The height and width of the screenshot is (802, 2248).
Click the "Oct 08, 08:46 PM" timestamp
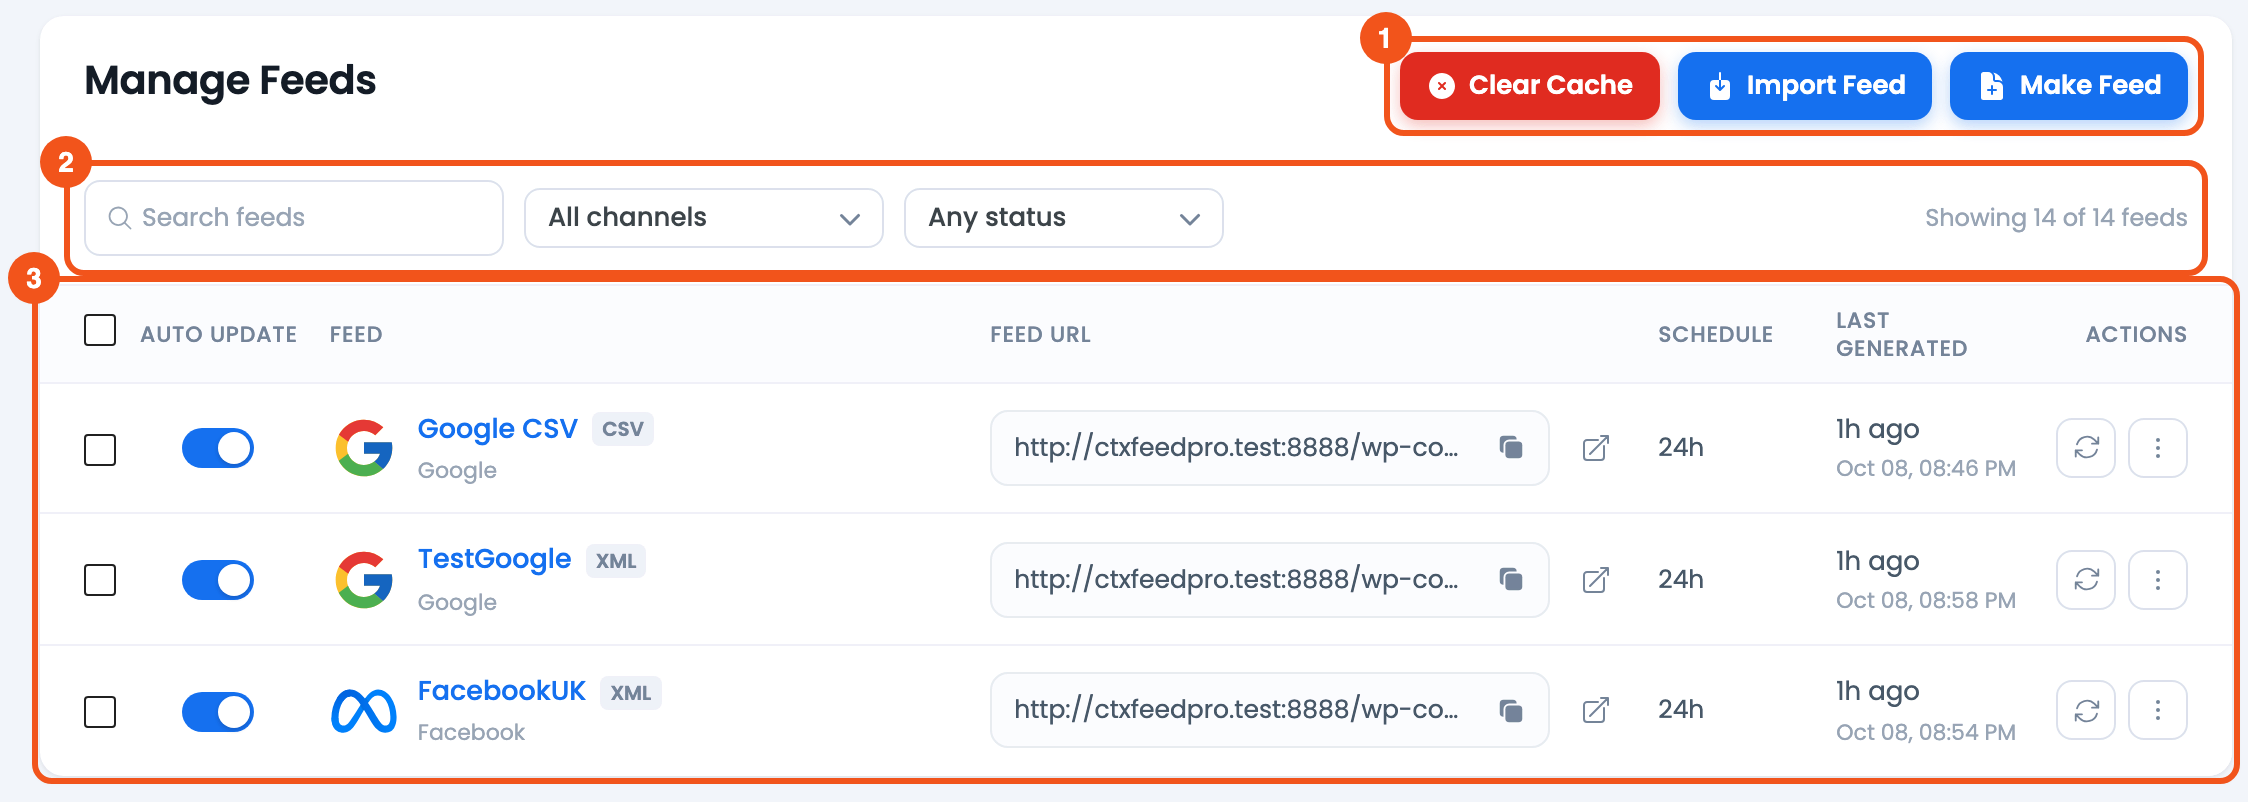click(1926, 468)
